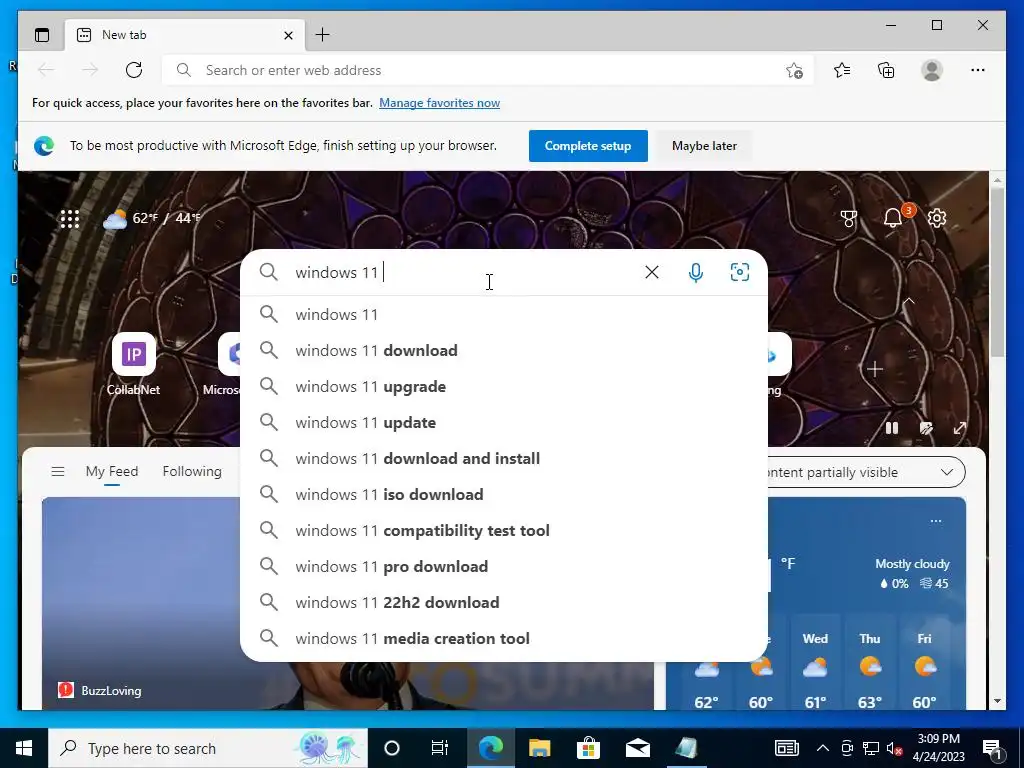The width and height of the screenshot is (1024, 768).
Task: Switch to My Feed tab
Action: coord(112,472)
